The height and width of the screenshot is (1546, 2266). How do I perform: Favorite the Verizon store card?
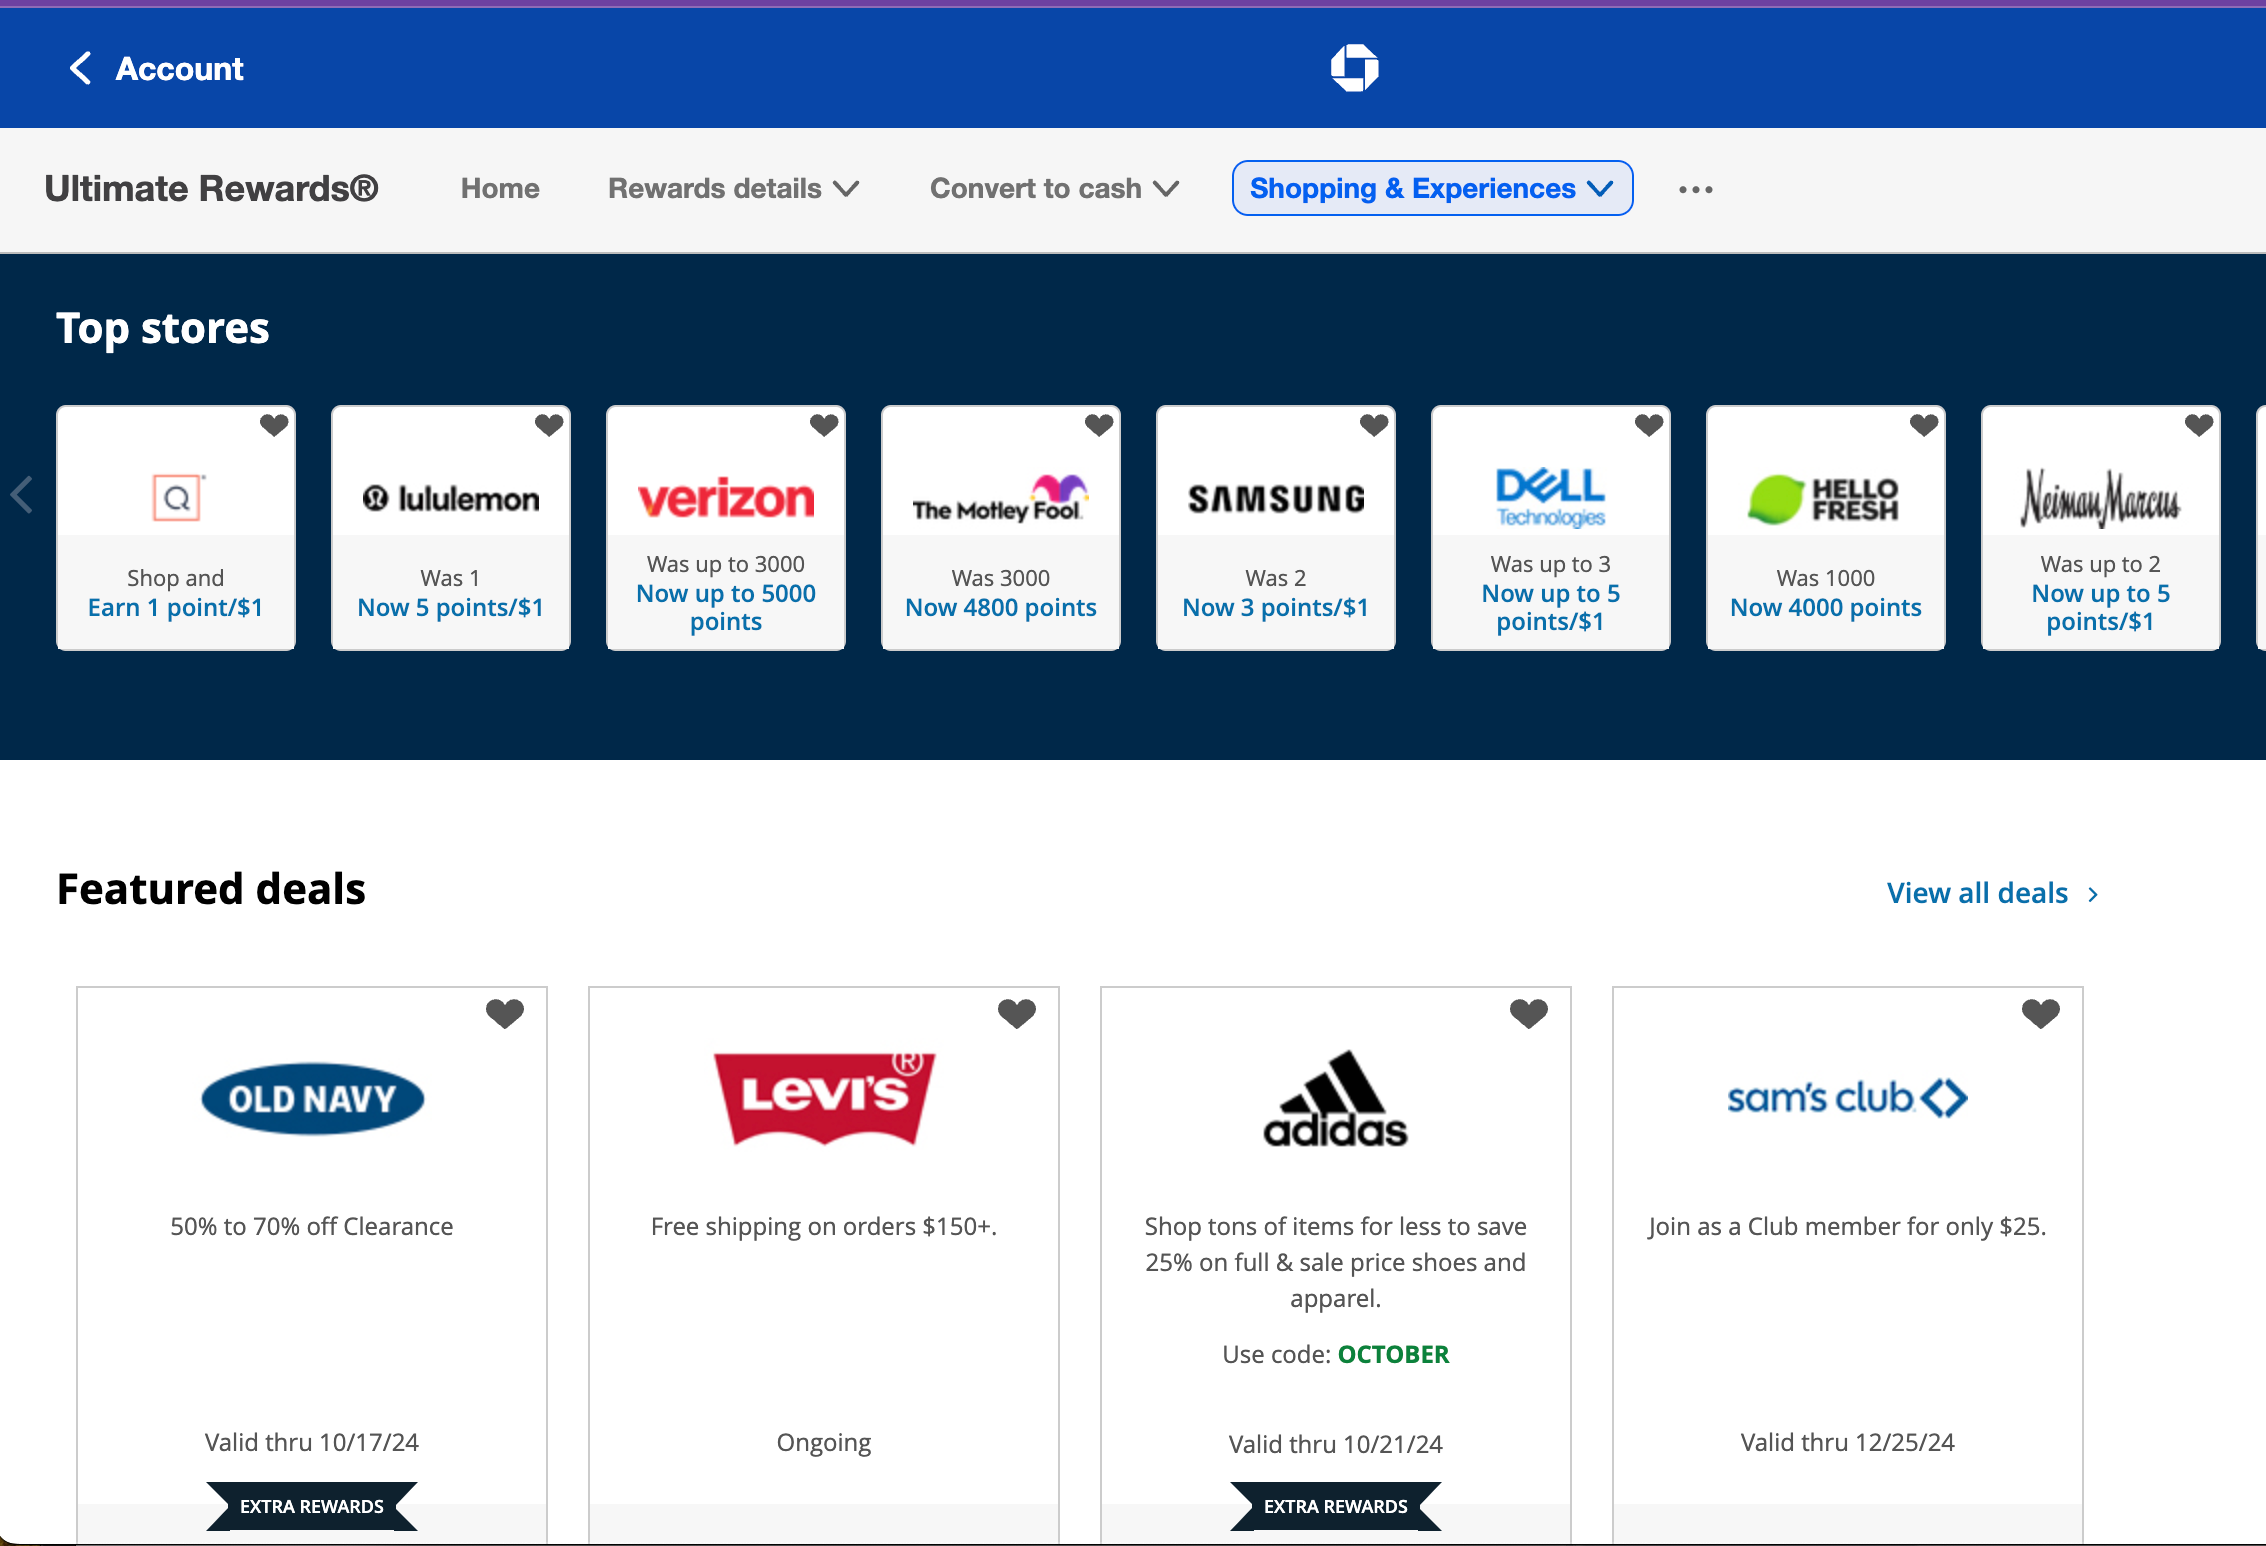click(823, 425)
